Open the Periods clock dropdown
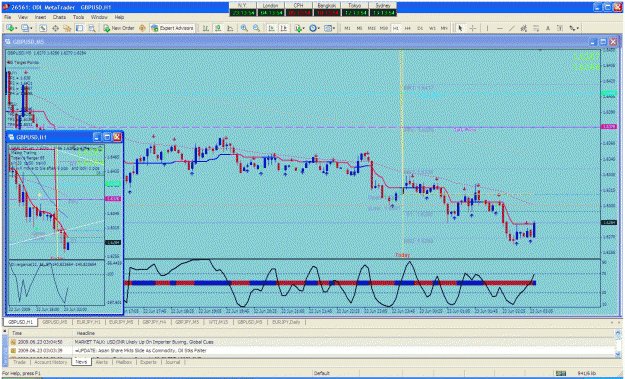The width and height of the screenshot is (625, 379). (x=314, y=28)
